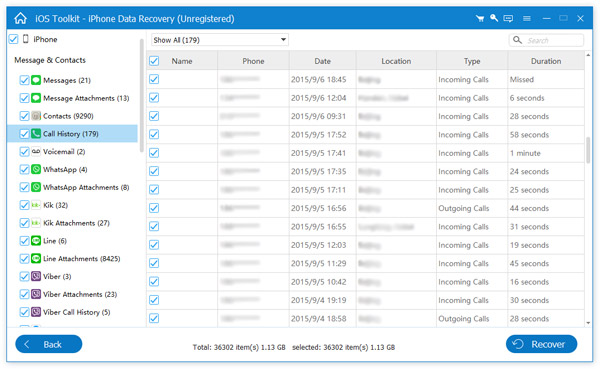Click the Viber Call History icon
Screen dimensions: 600x369
pos(36,312)
